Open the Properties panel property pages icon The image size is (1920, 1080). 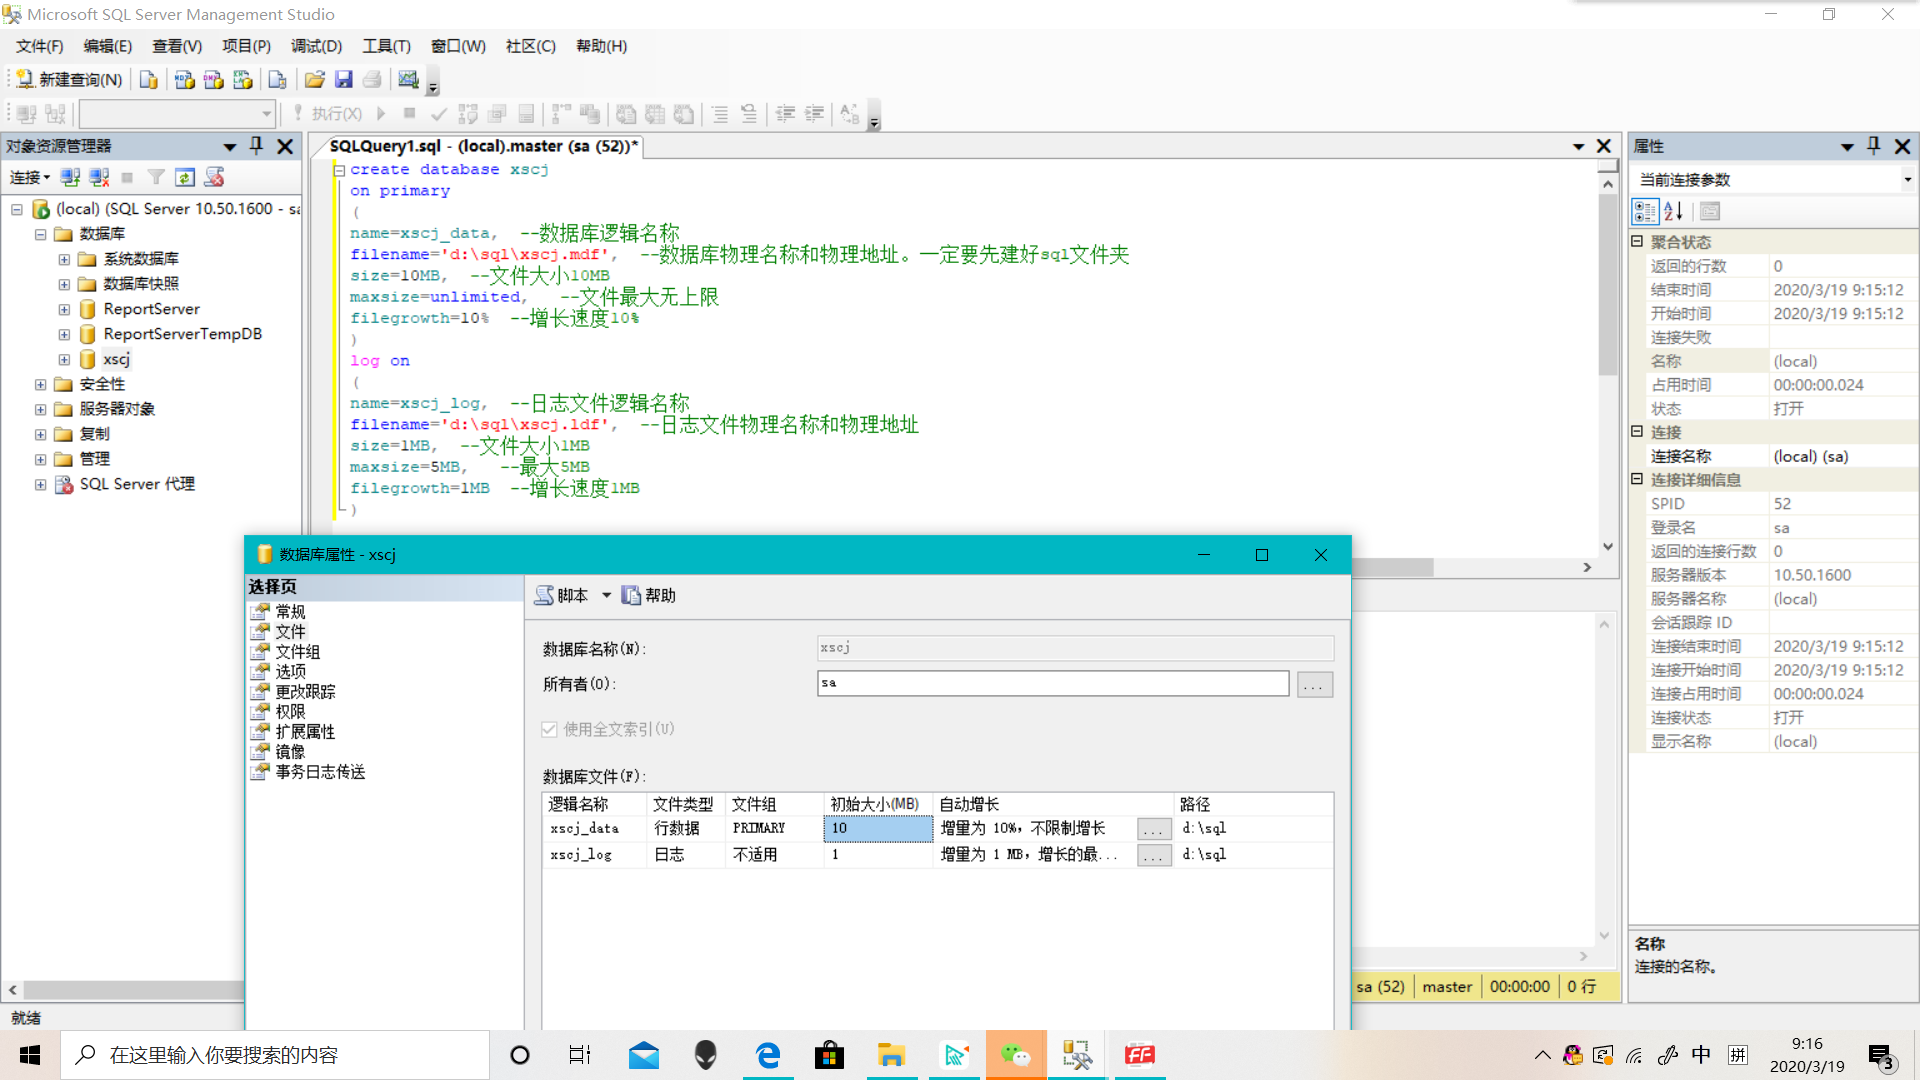coord(1710,211)
